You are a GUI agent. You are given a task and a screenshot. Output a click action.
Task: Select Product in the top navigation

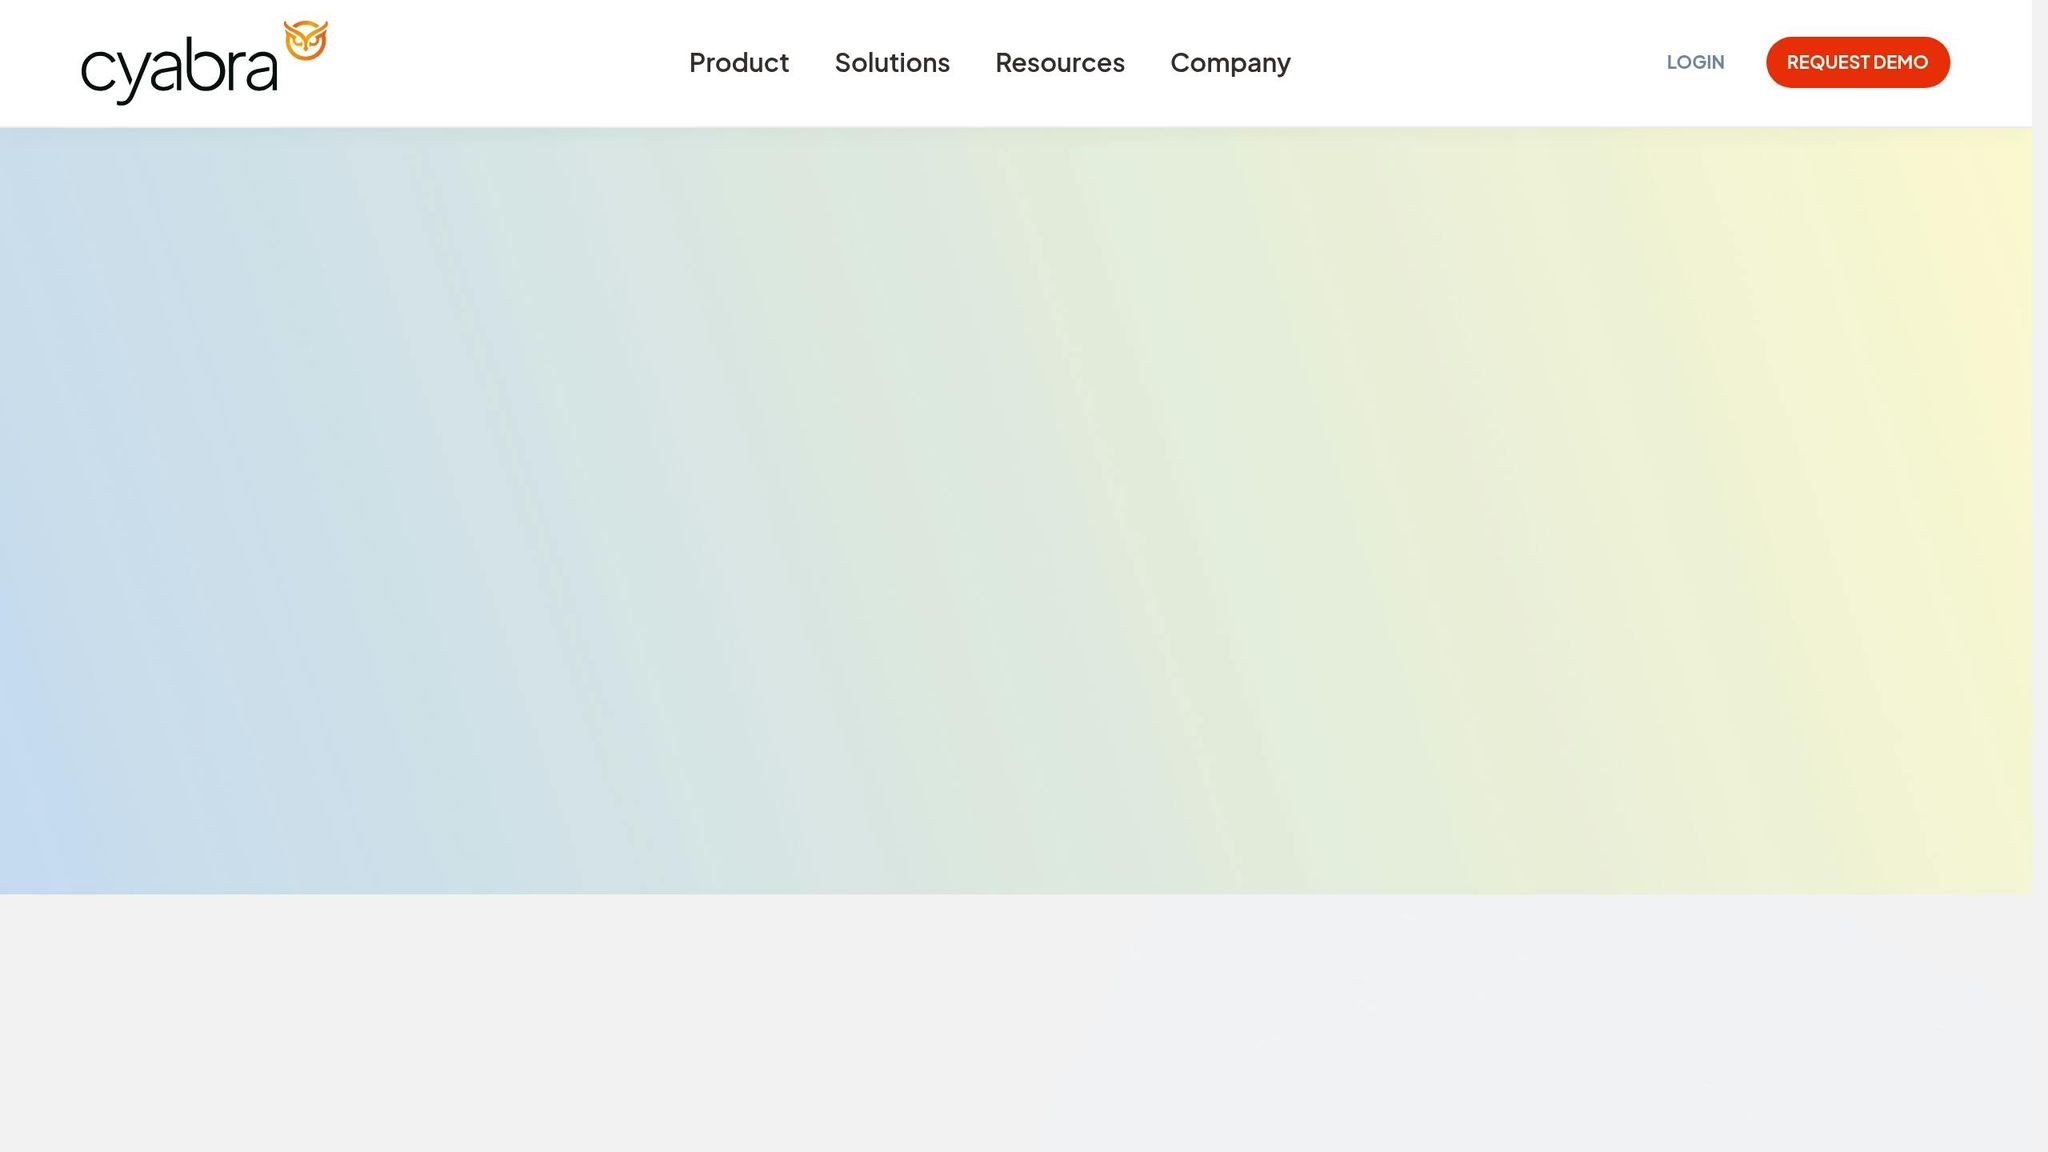point(738,63)
